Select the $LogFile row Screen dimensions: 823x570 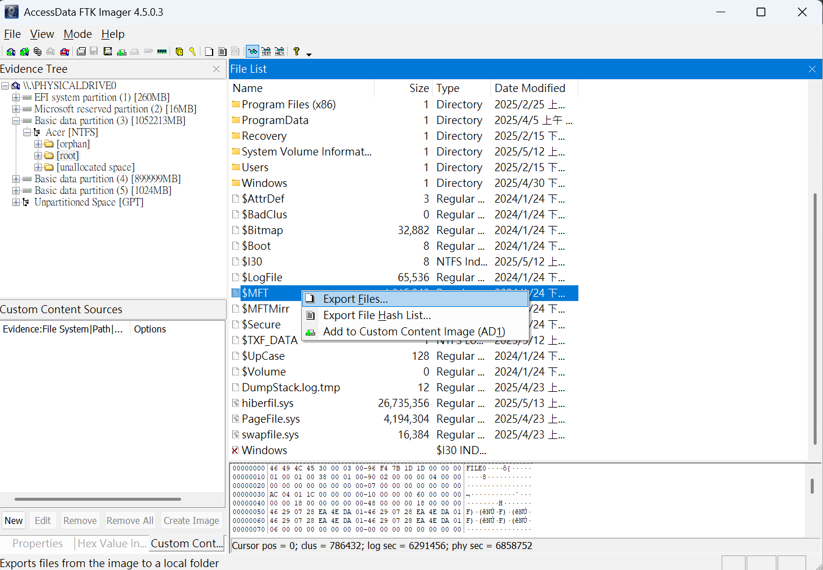(403, 278)
